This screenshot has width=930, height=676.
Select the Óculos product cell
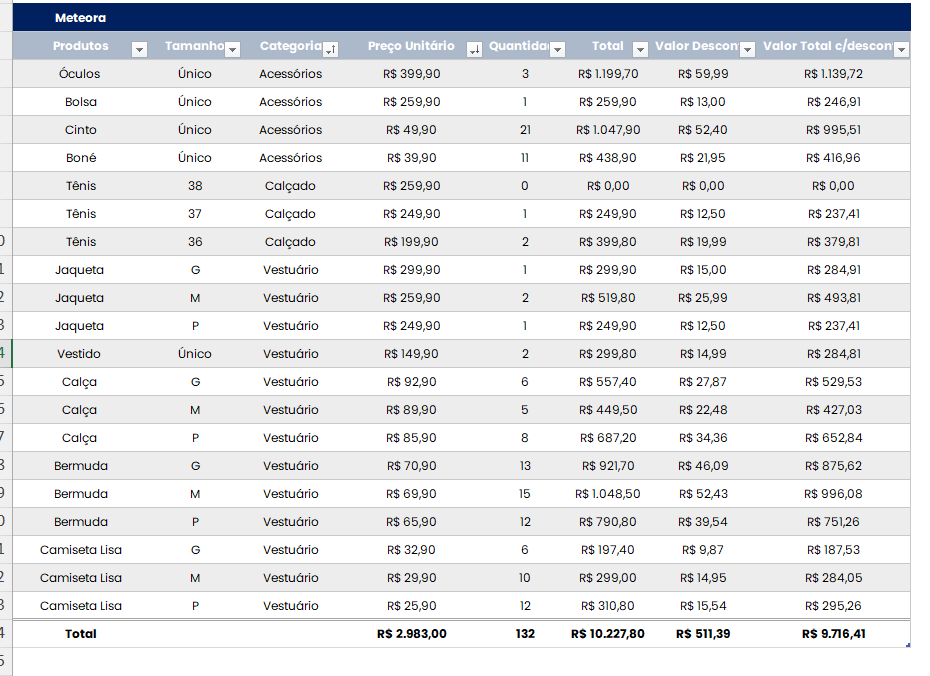click(81, 74)
